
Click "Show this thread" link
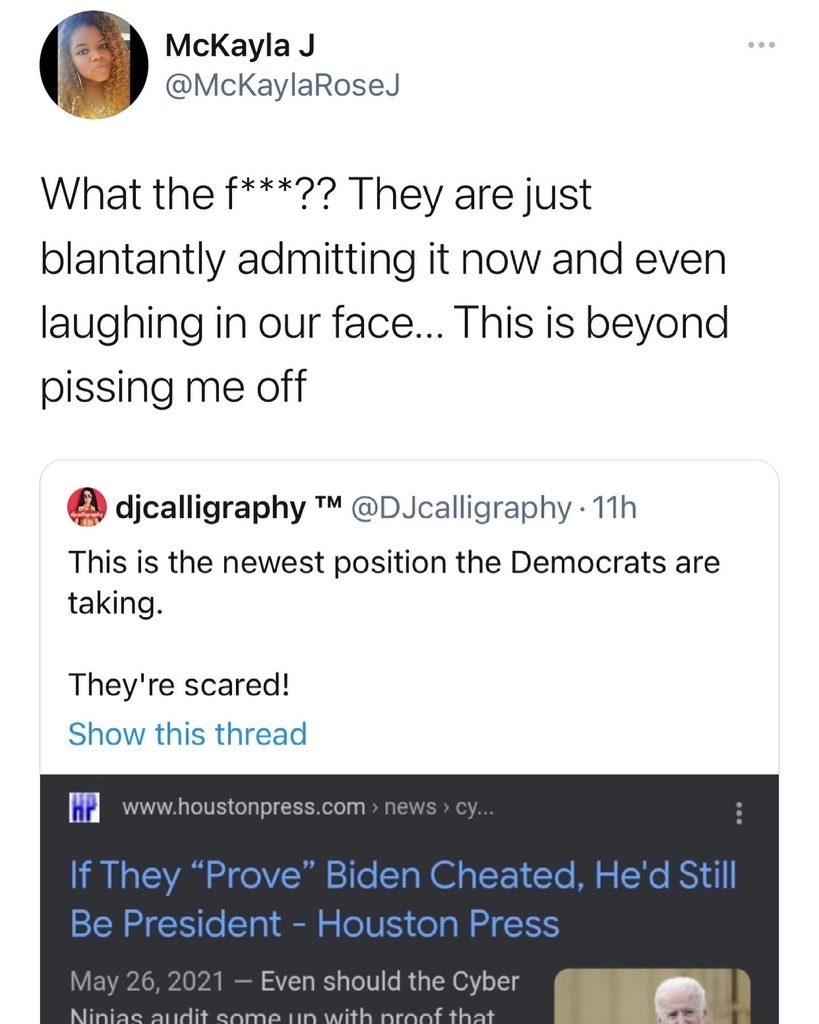(187, 734)
